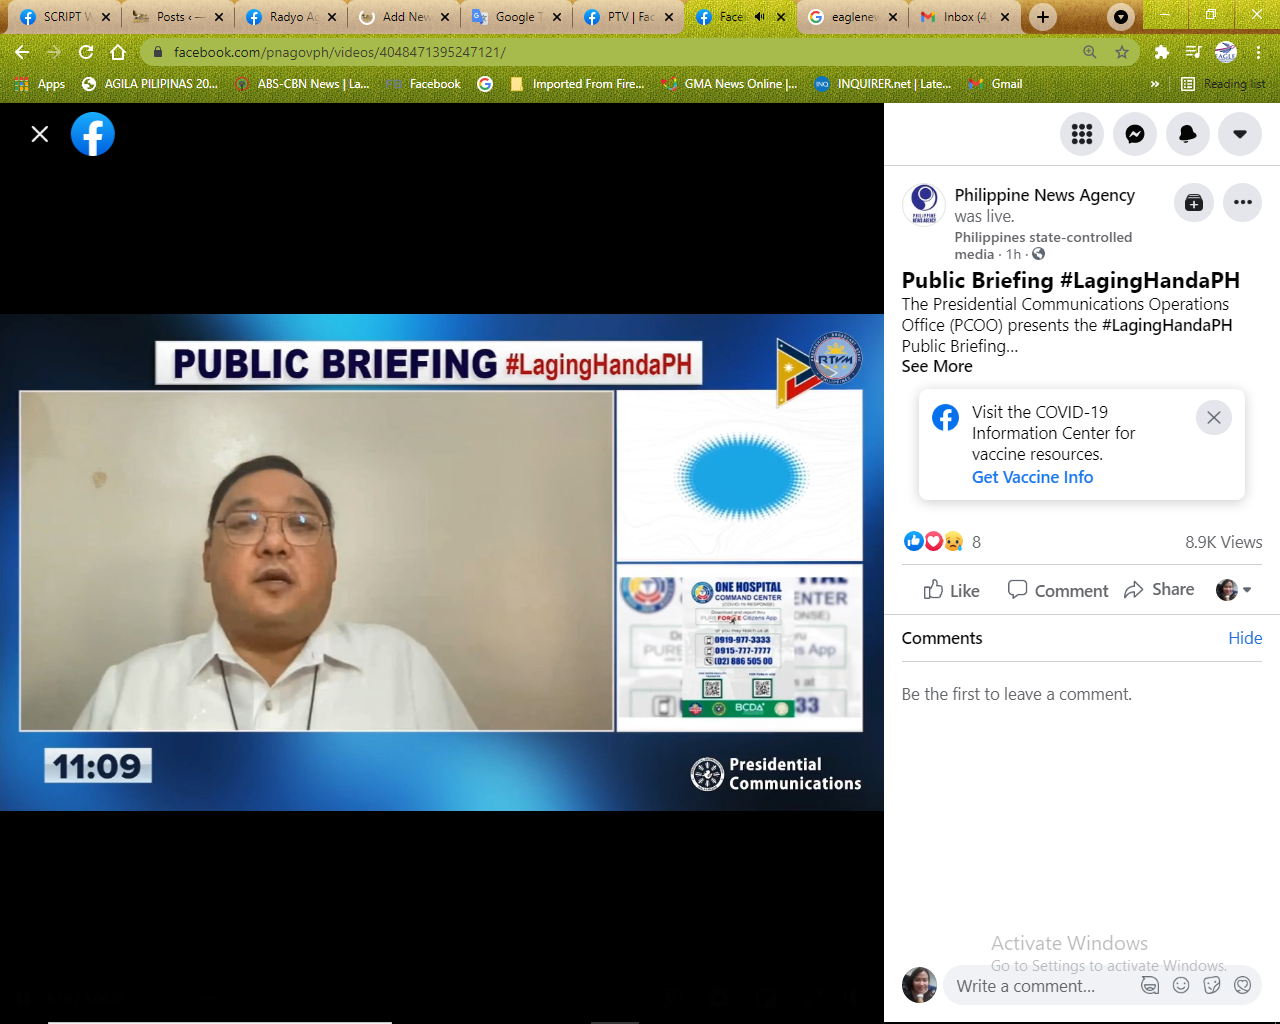Hide the comments section
The image size is (1280, 1024).
1245,638
